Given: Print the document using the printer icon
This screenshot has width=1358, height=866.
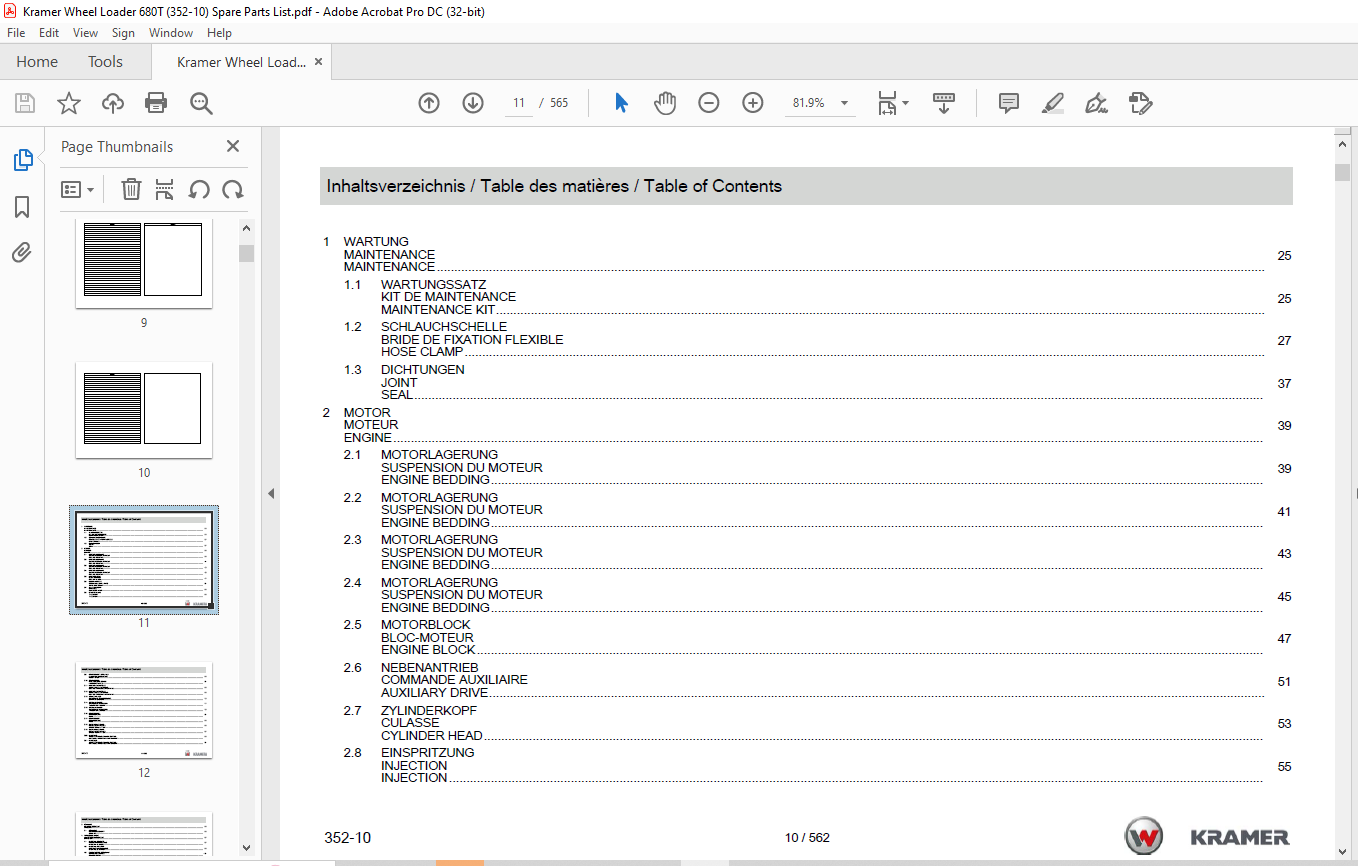Looking at the screenshot, I should coord(156,103).
